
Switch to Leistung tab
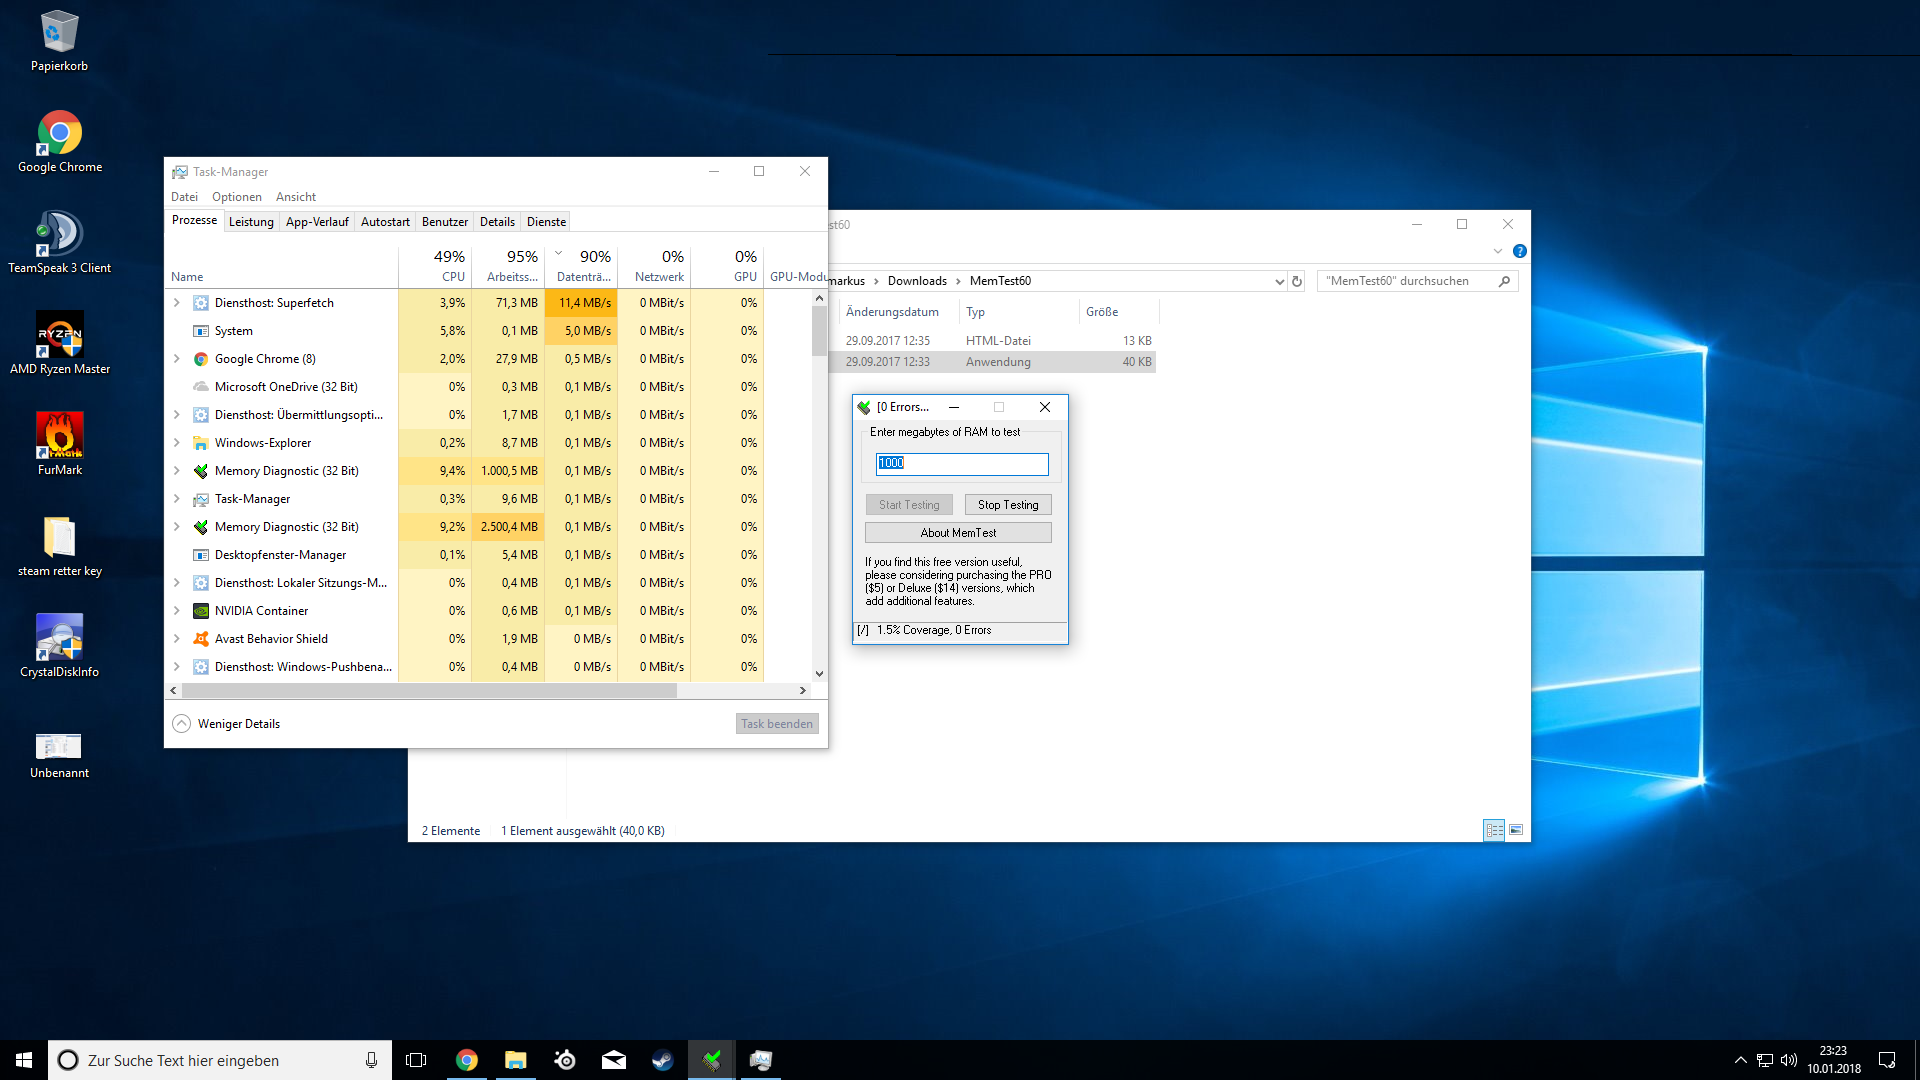click(251, 222)
